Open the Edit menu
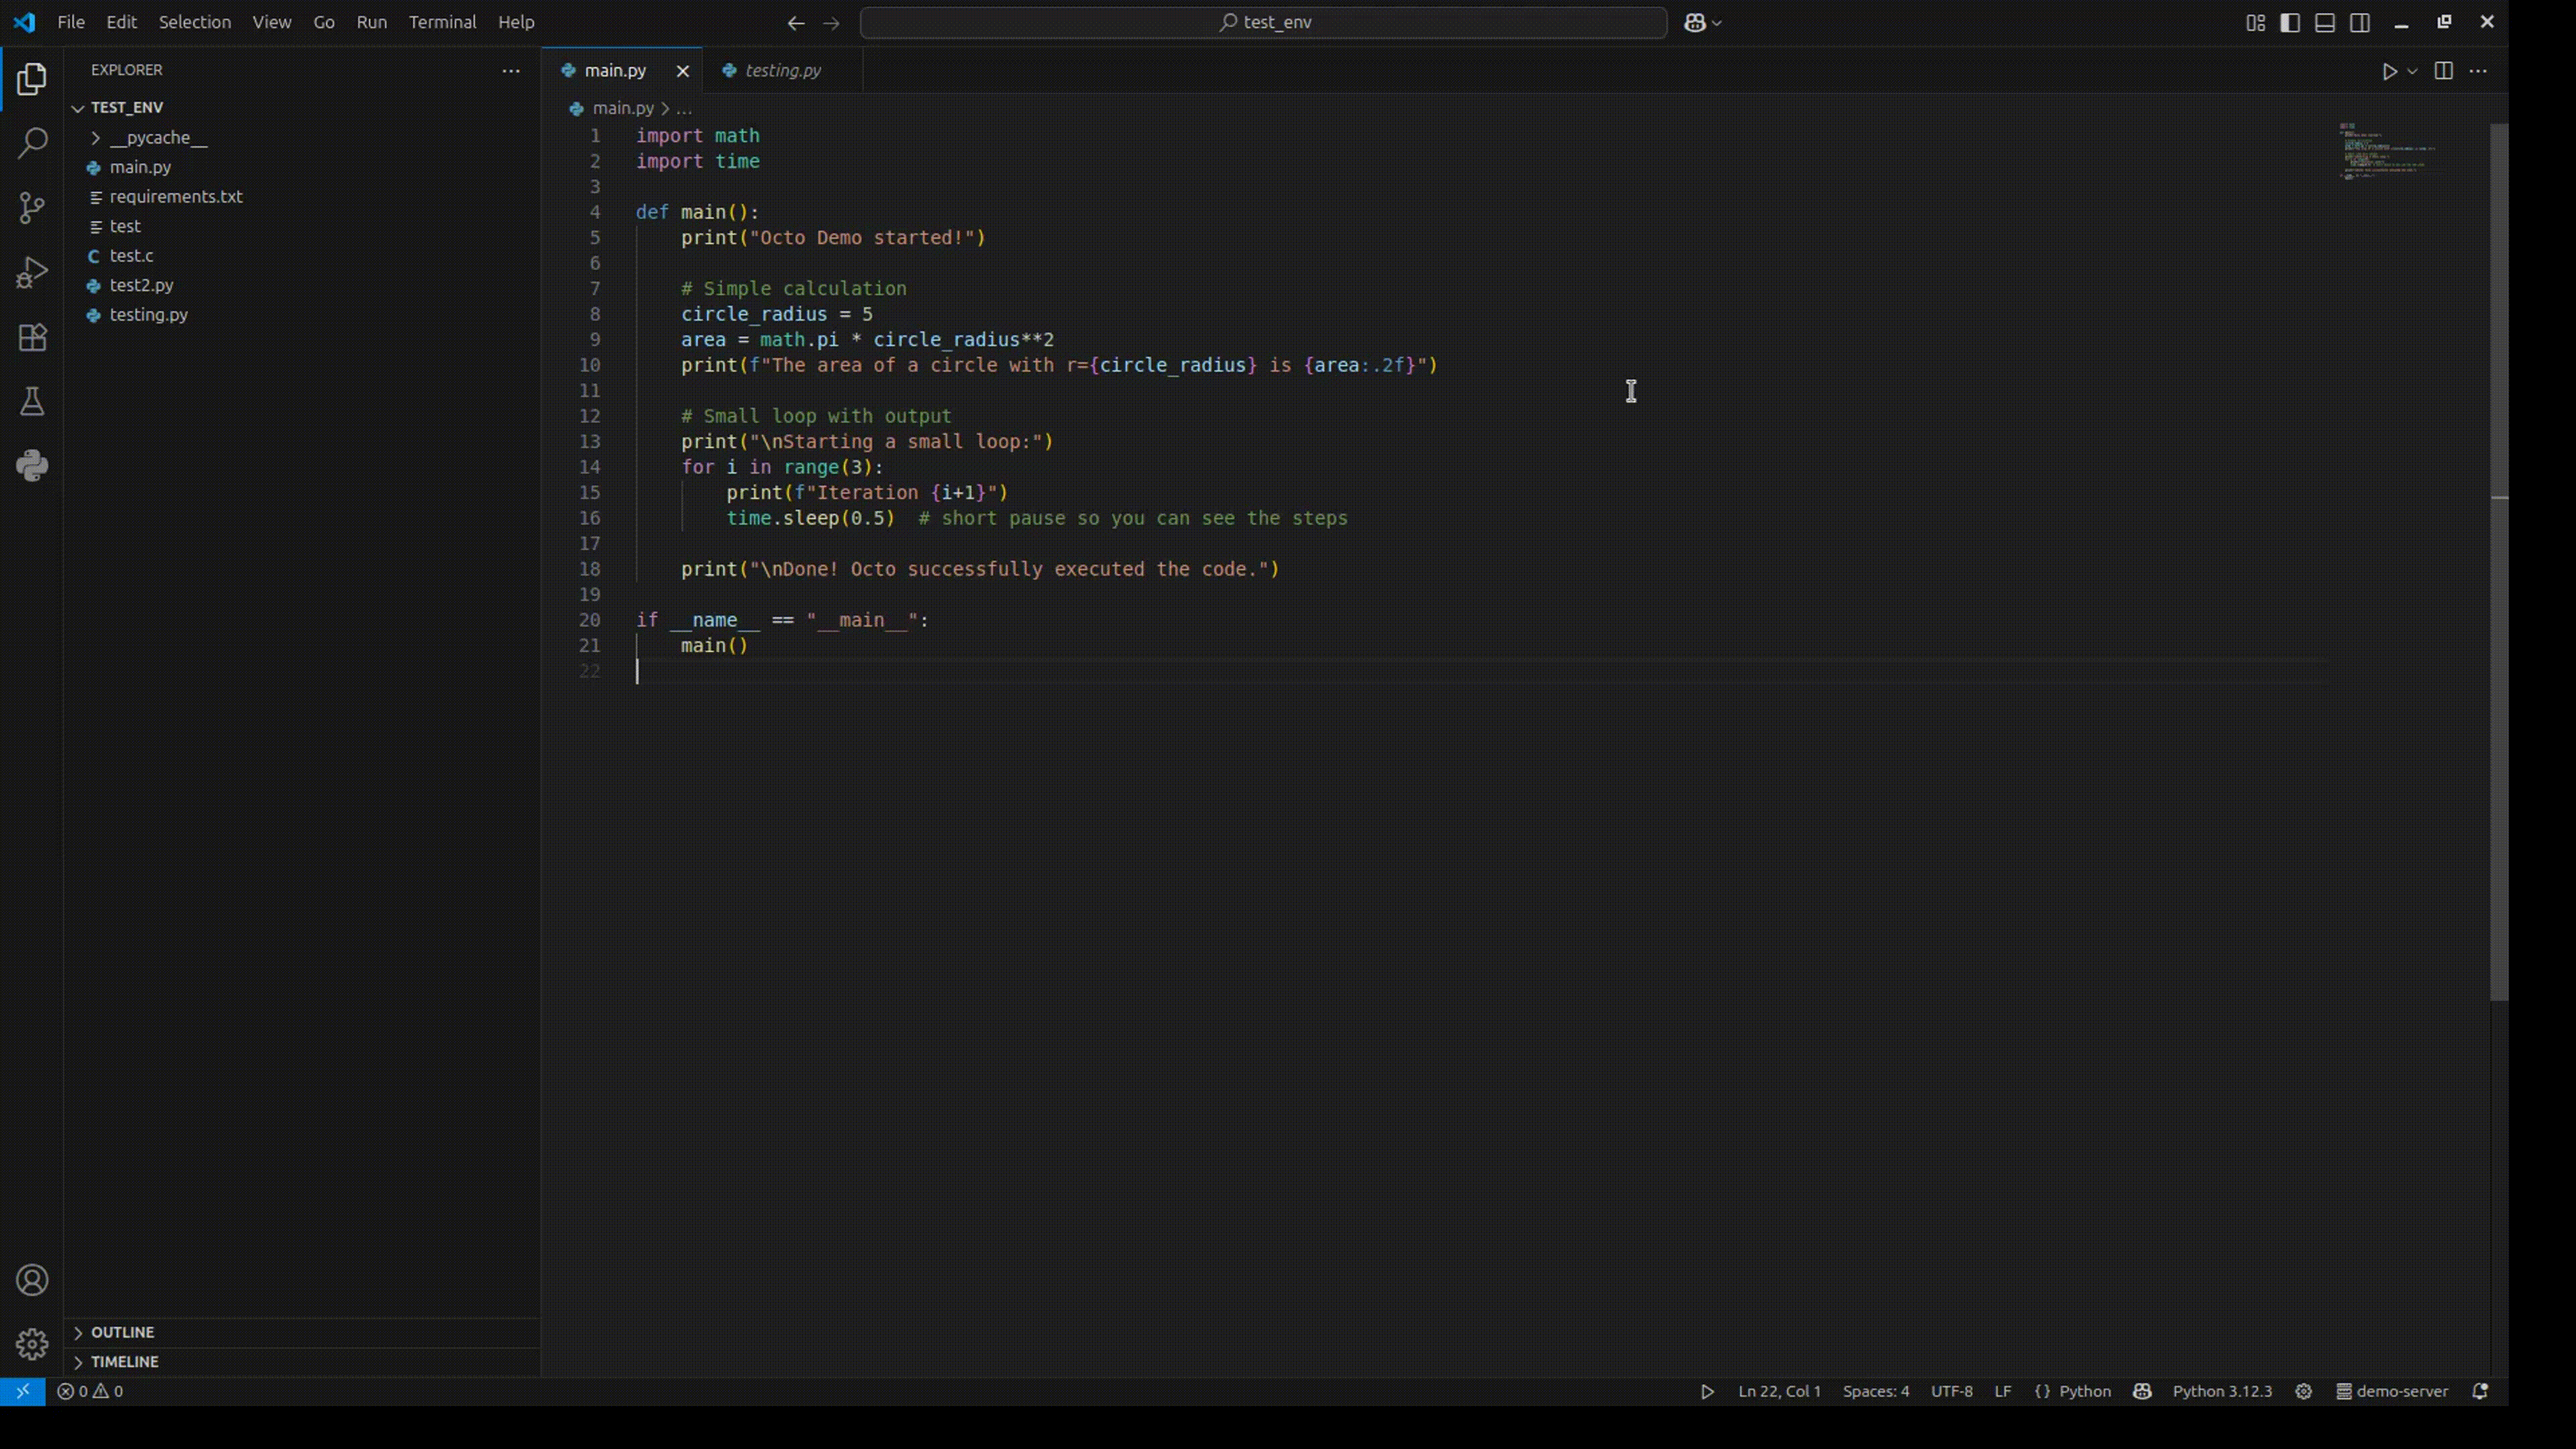 click(121, 22)
